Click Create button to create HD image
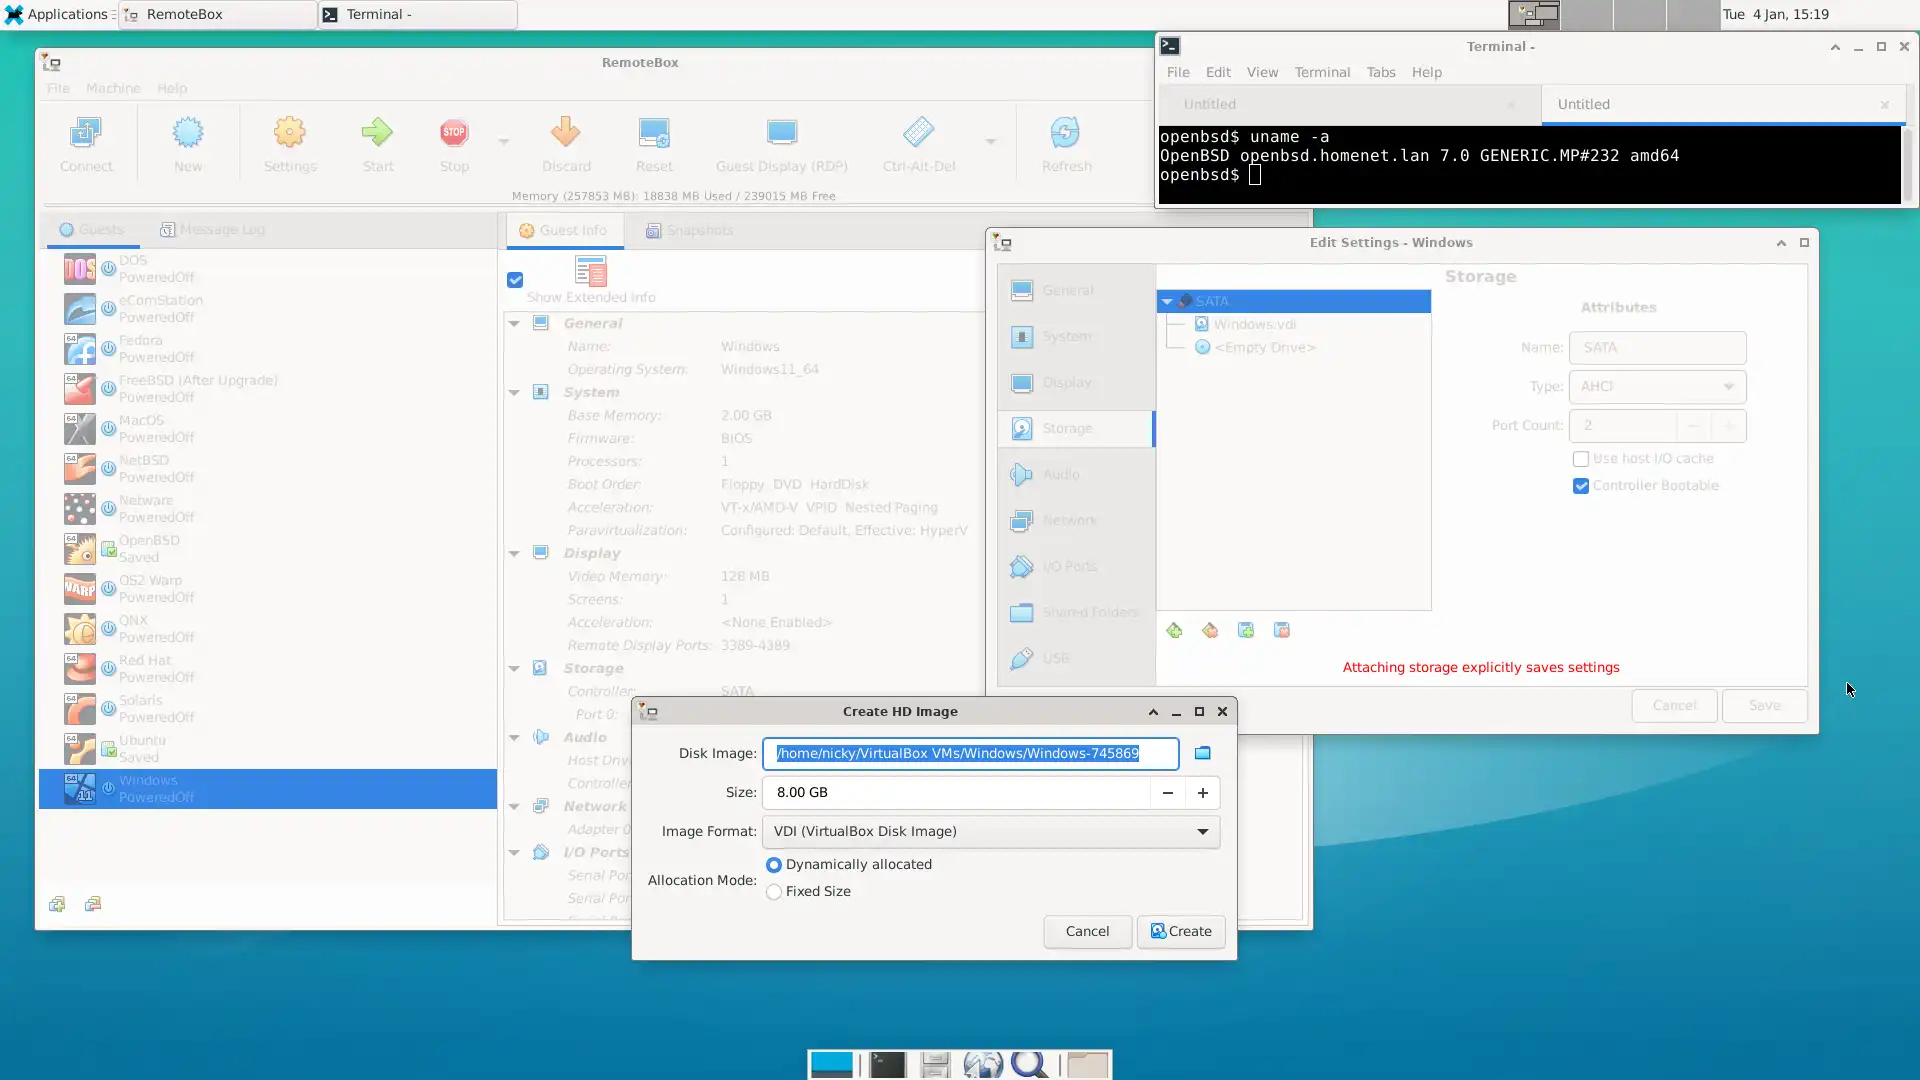Image resolution: width=1920 pixels, height=1080 pixels. 1180,930
